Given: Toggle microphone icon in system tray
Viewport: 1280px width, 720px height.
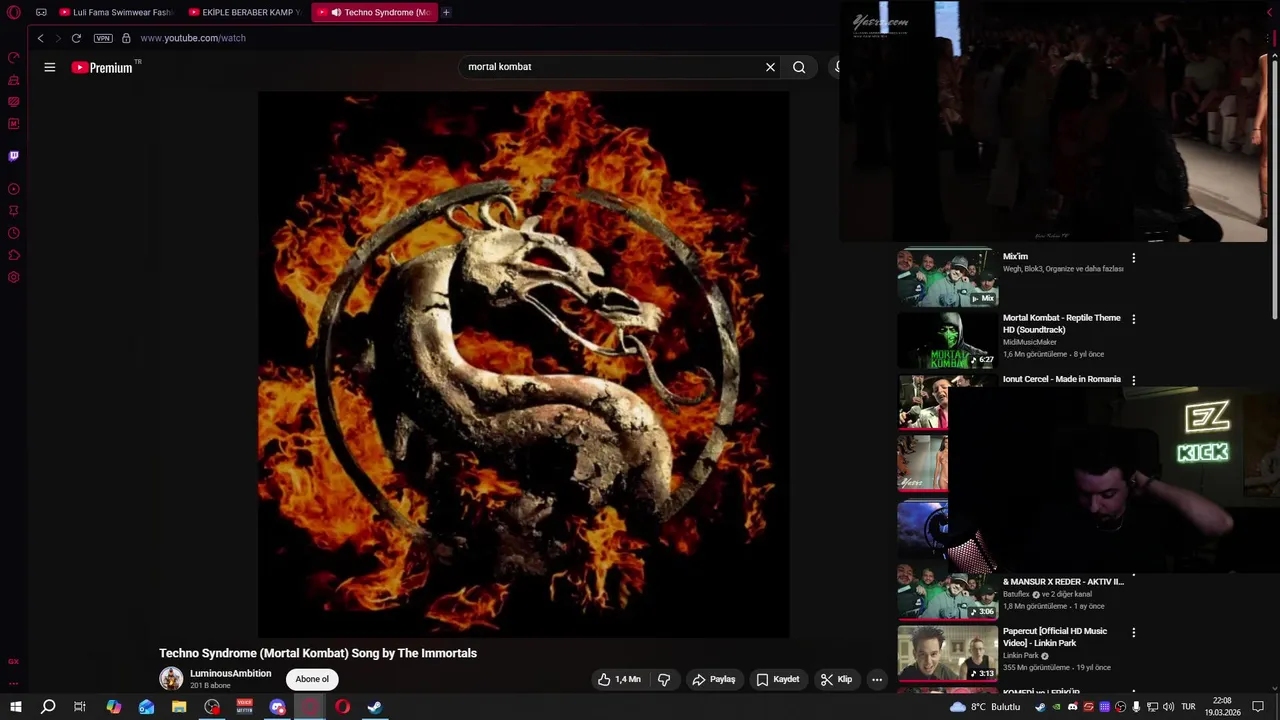Looking at the screenshot, I should [1136, 707].
